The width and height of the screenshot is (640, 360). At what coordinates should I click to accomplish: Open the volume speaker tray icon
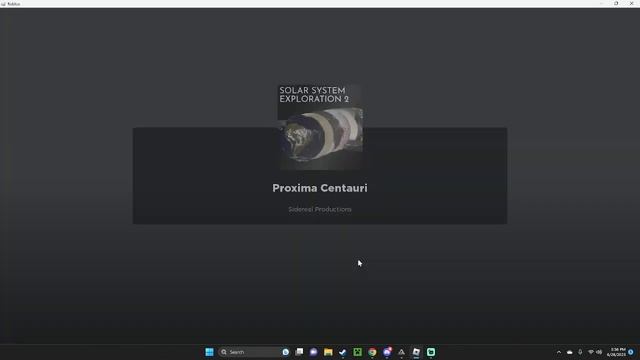click(599, 352)
